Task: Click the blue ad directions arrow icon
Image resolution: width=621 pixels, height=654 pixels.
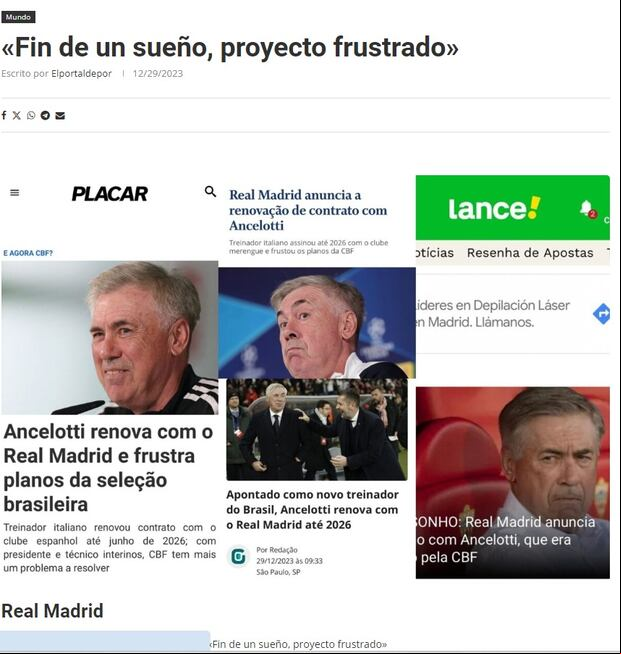Action: (601, 314)
